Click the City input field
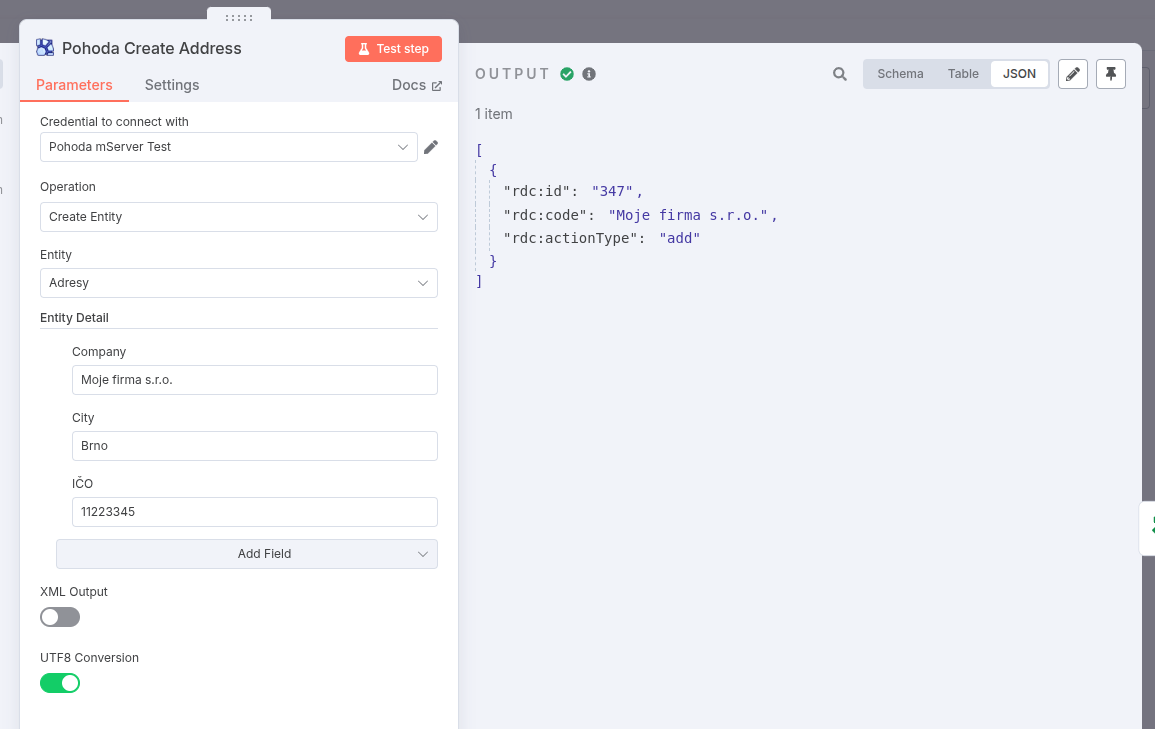Screen dimensions: 1155x729 coord(255,446)
